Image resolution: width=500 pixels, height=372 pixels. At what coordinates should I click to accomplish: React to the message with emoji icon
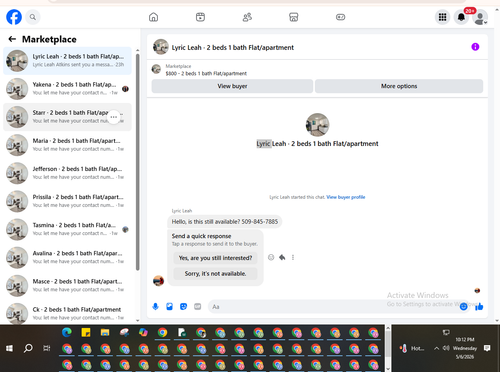pos(271,257)
